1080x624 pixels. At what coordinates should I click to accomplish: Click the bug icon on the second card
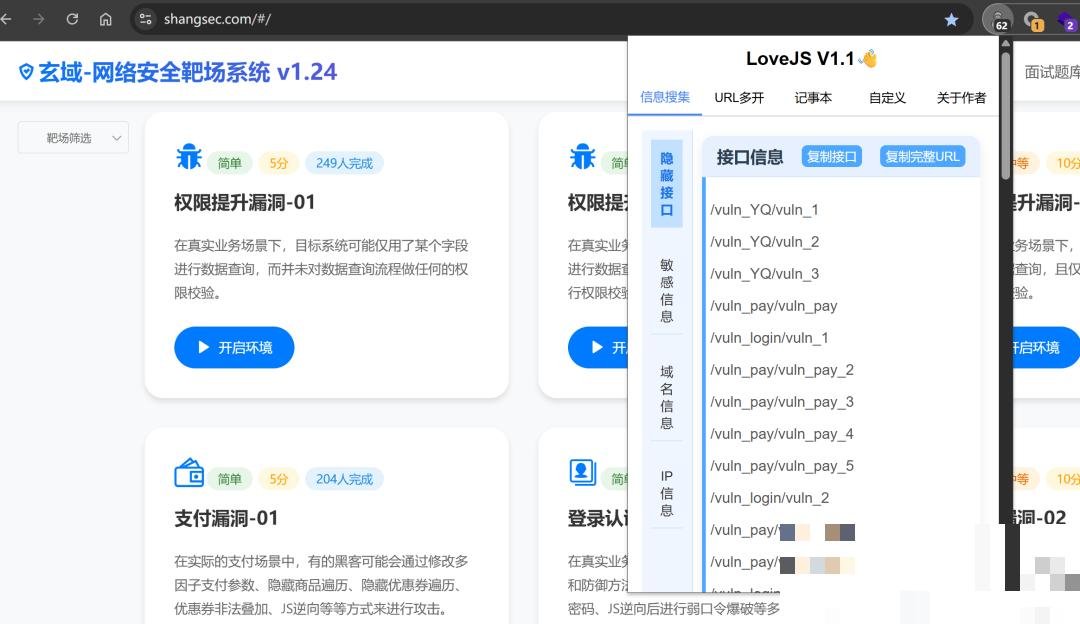click(x=583, y=157)
